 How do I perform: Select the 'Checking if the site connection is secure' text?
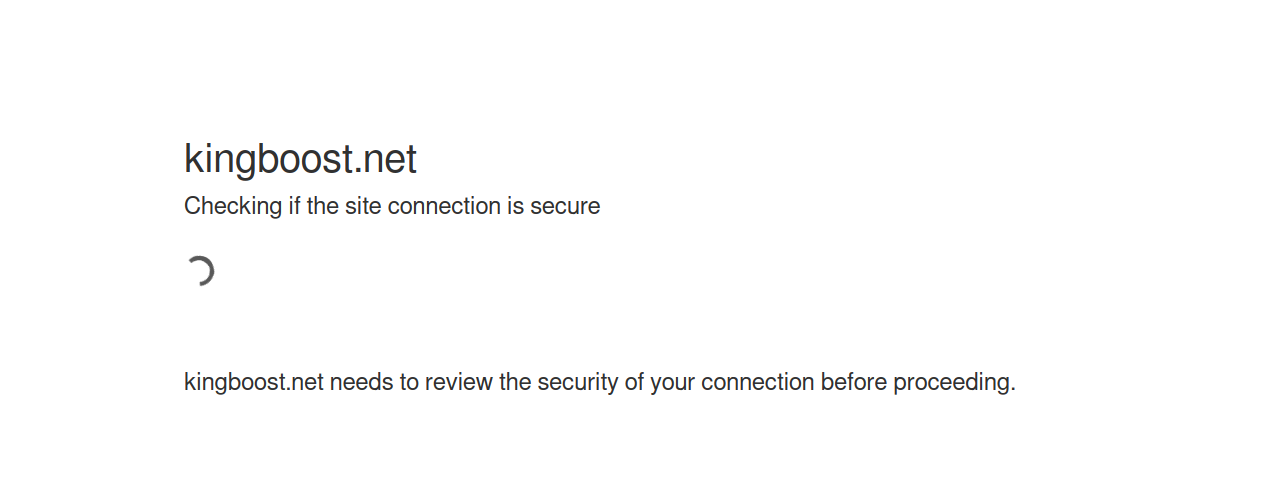click(x=392, y=207)
